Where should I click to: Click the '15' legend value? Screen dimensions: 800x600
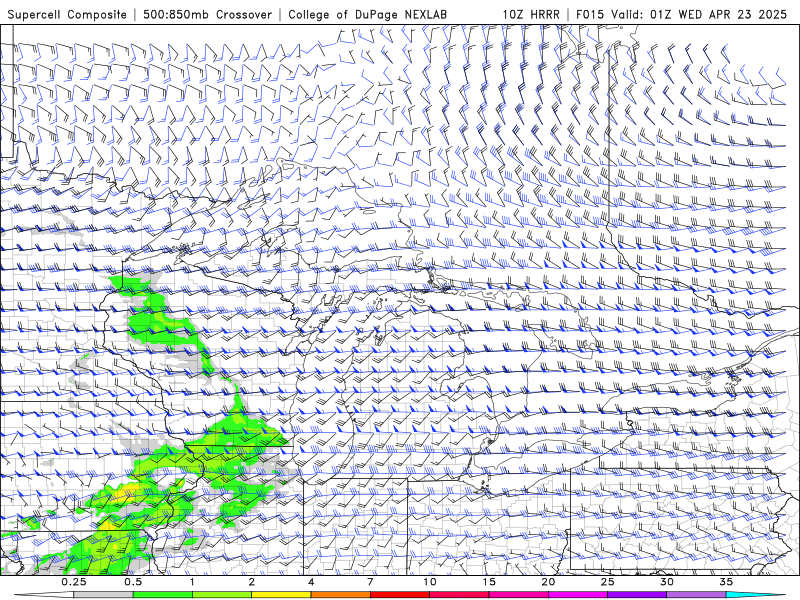point(489,582)
